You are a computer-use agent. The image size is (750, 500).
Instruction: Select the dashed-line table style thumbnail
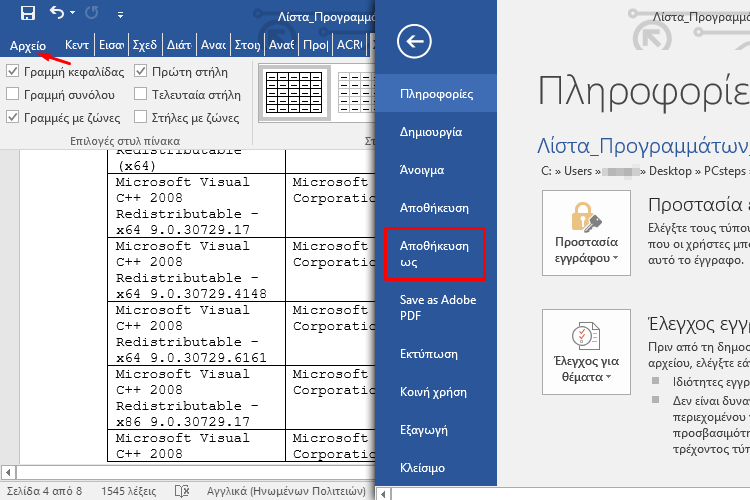[356, 93]
